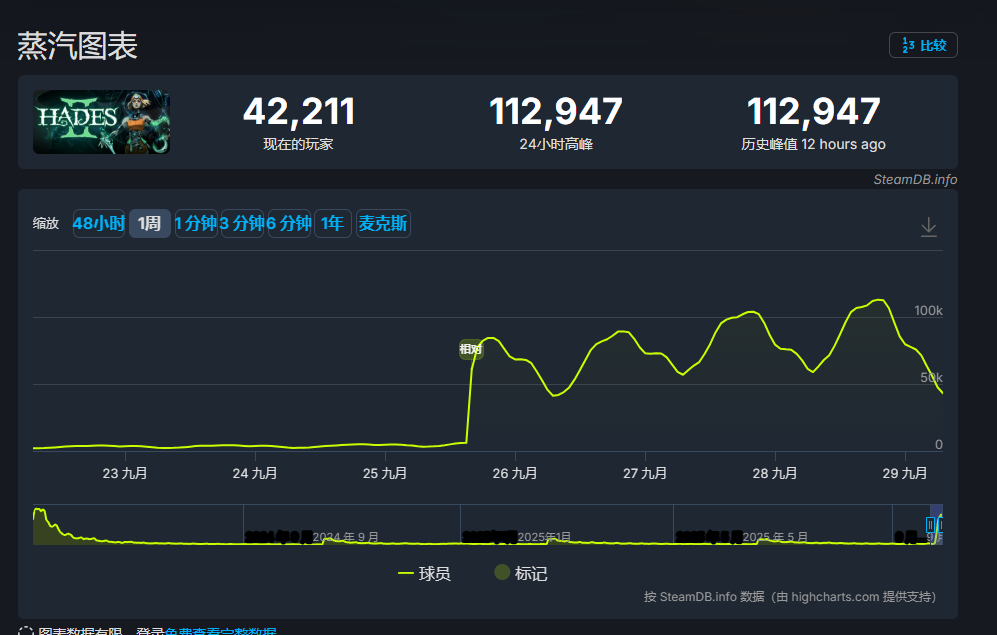Select the 48小时 zoom range
The height and width of the screenshot is (635, 997).
98,224
